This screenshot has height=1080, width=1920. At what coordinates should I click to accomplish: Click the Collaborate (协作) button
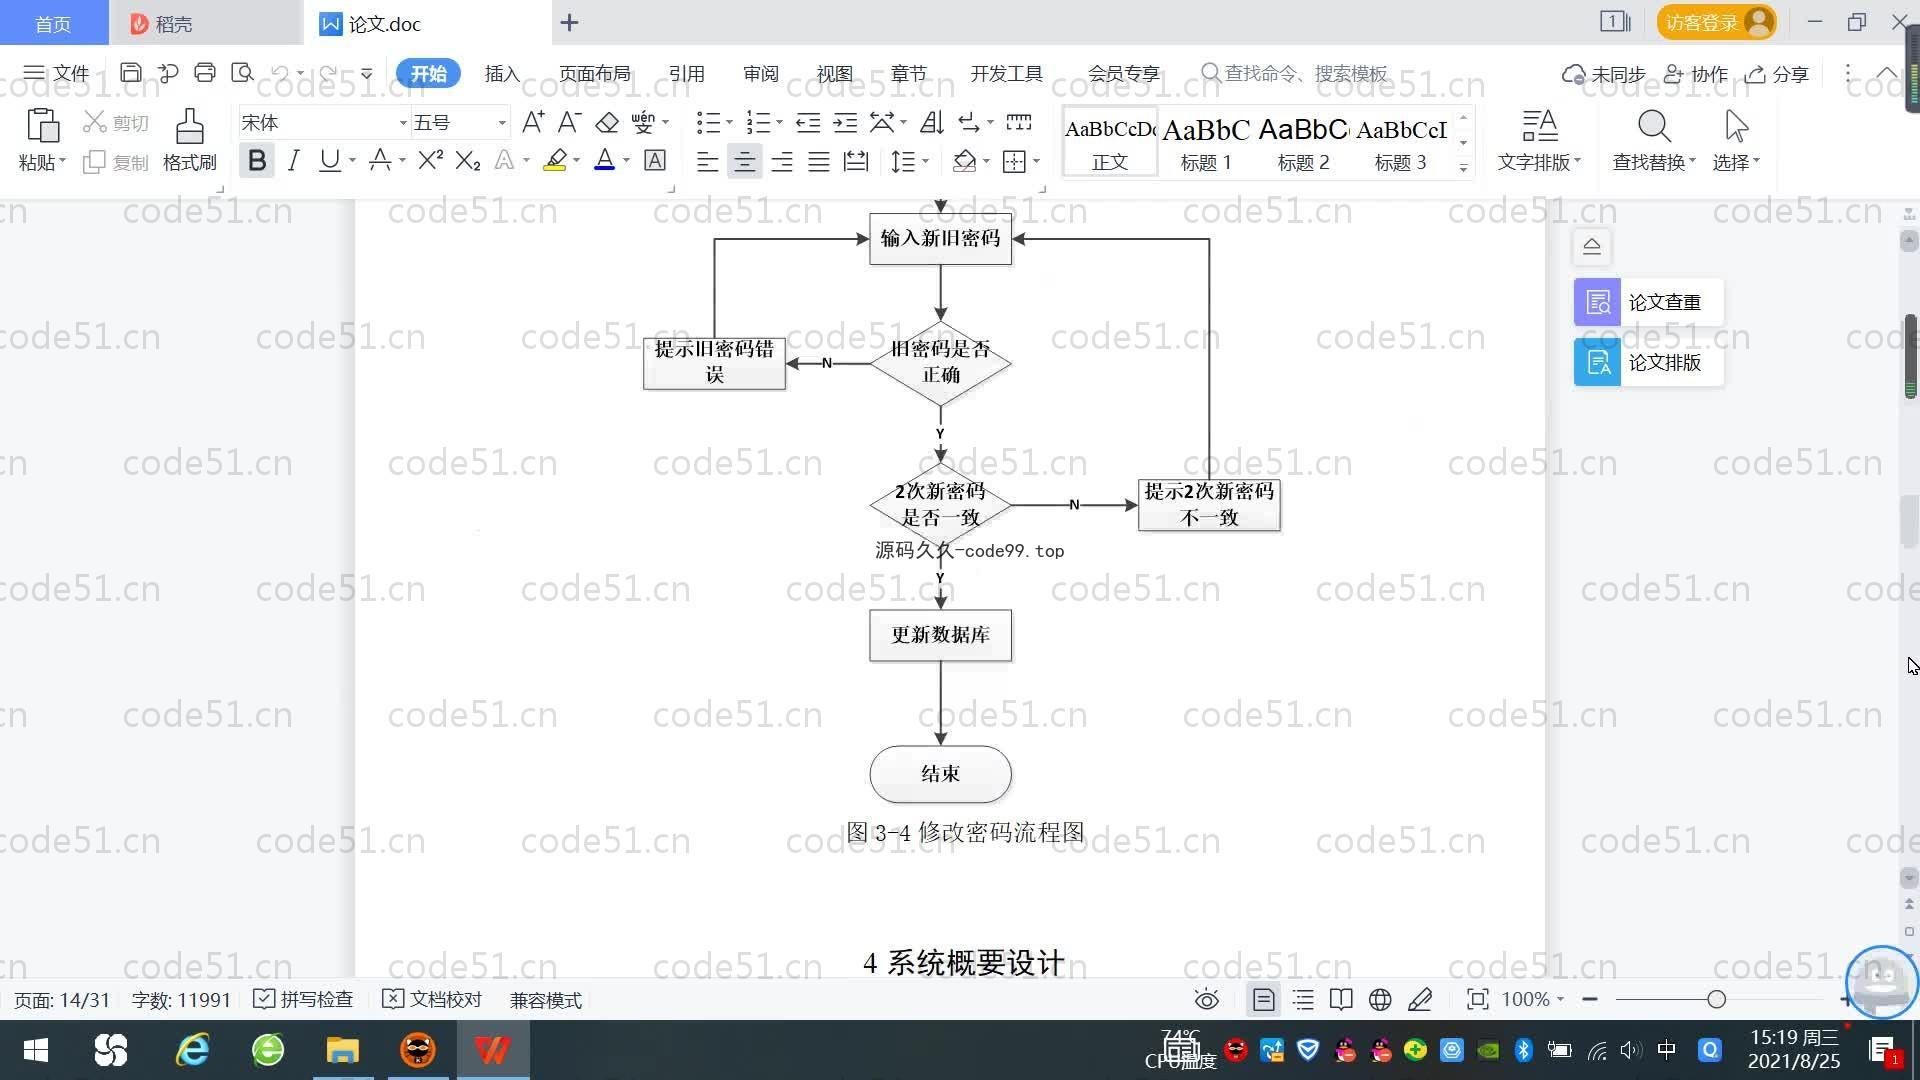1696,74
